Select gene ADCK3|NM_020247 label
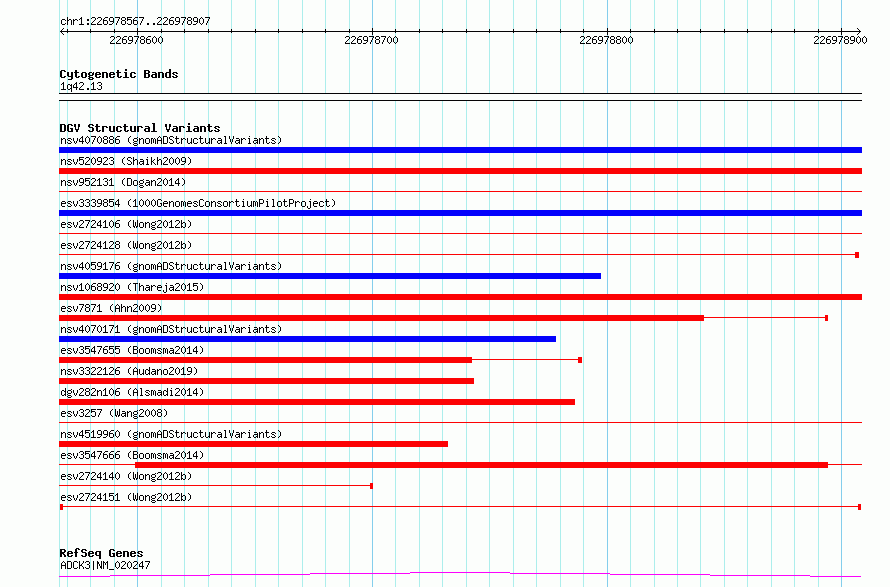 tap(105, 565)
